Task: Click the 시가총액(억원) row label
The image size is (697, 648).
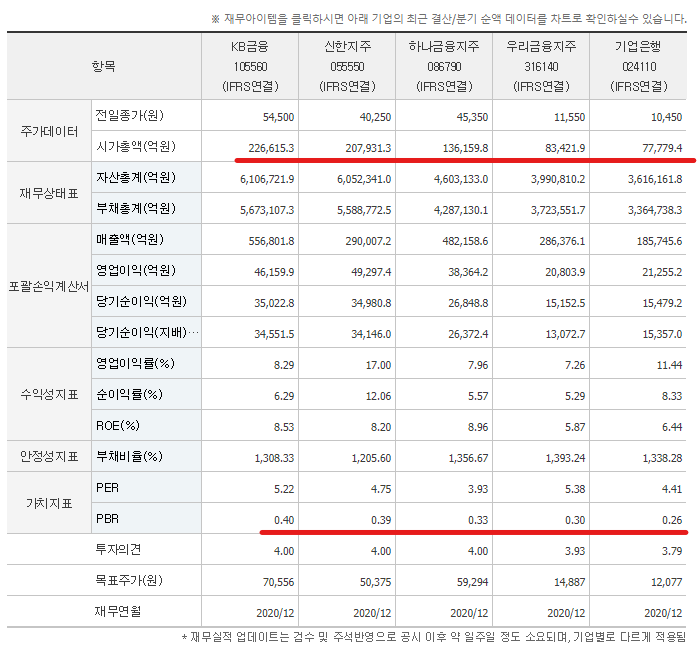Action: [x=136, y=146]
